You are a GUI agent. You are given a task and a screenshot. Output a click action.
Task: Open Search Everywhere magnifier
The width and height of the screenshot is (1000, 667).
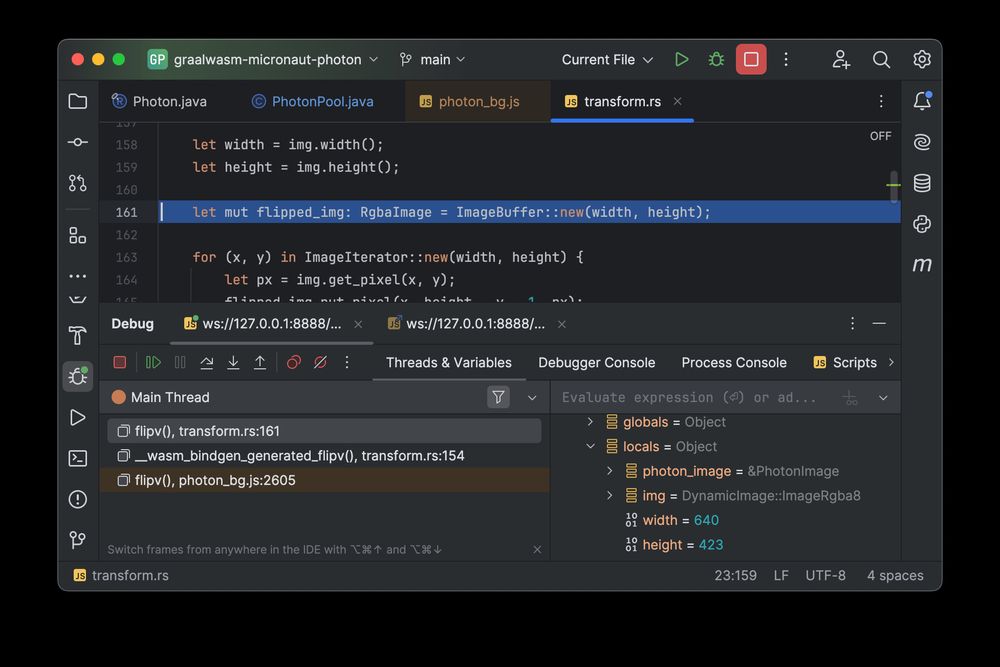[x=881, y=59]
